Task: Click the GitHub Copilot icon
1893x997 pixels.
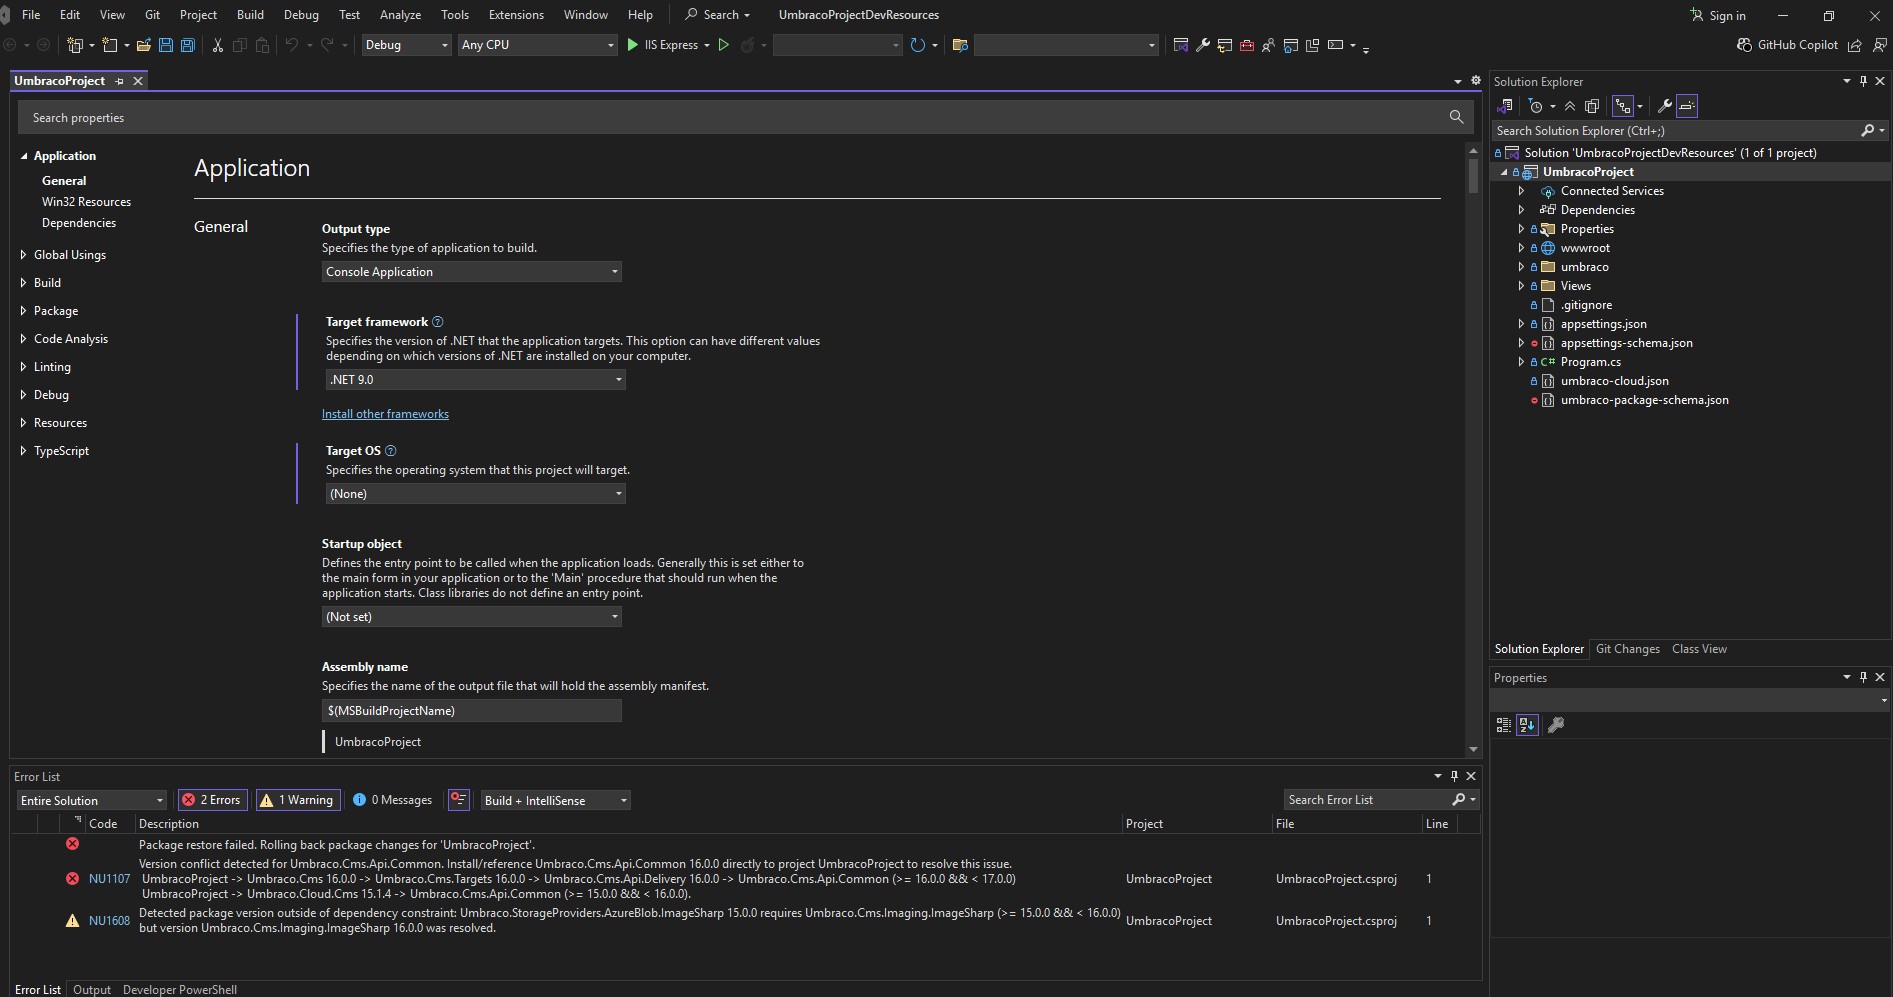Action: click(x=1744, y=45)
